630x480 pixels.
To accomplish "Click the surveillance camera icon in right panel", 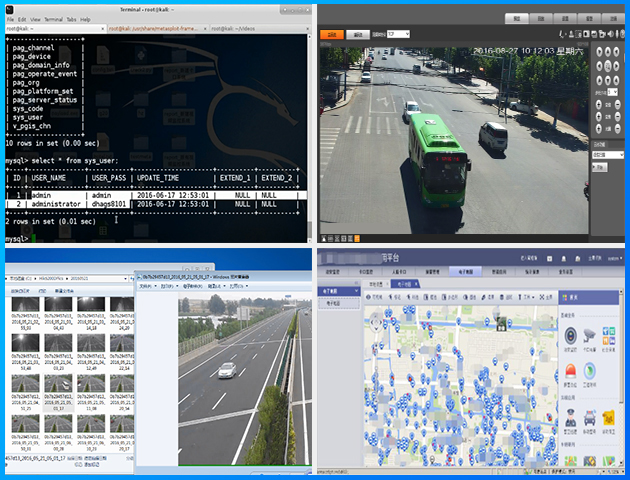I will click(x=589, y=335).
